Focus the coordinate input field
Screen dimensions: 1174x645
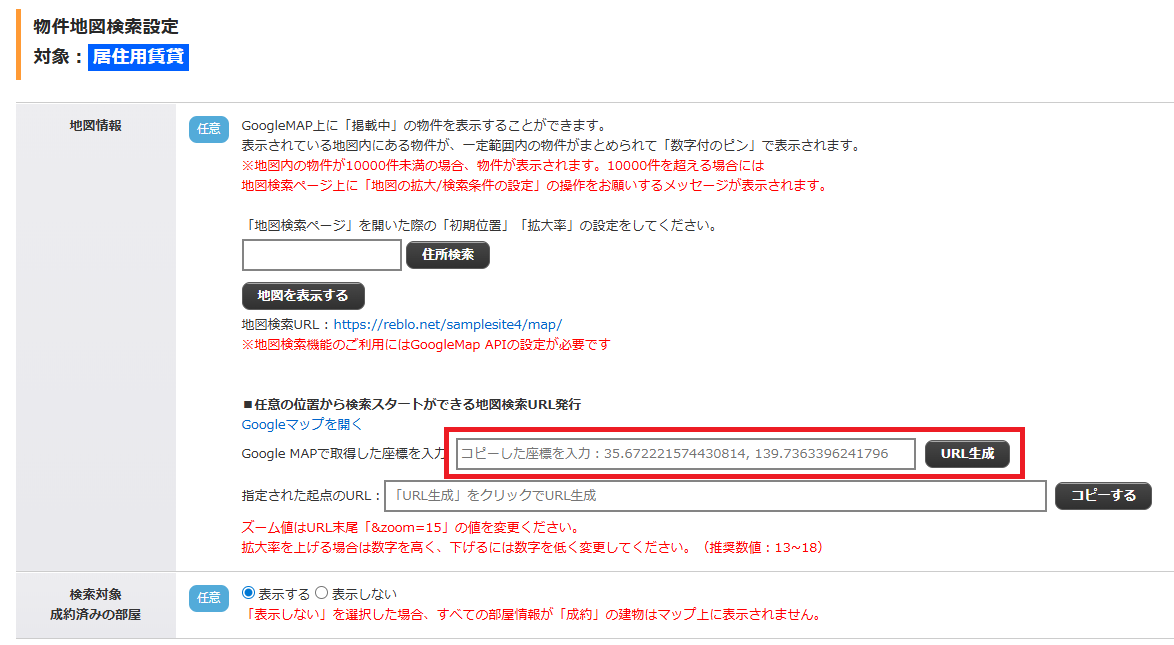(685, 454)
